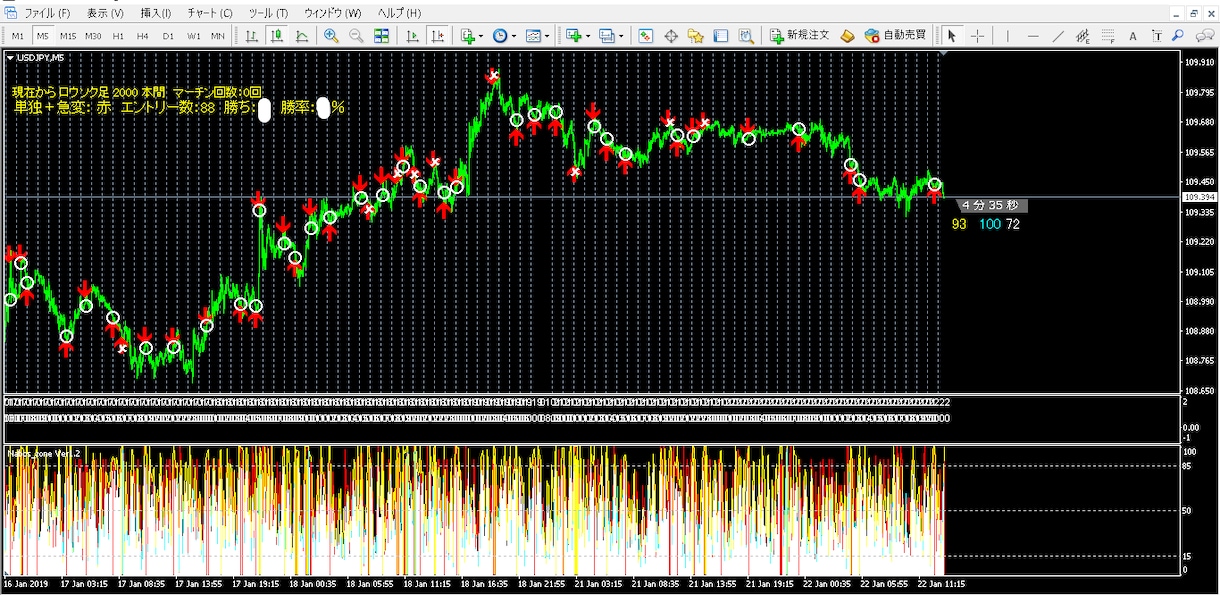Draw a trendline with line tool
Viewport: 1220px width, 595px height.
1058,36
